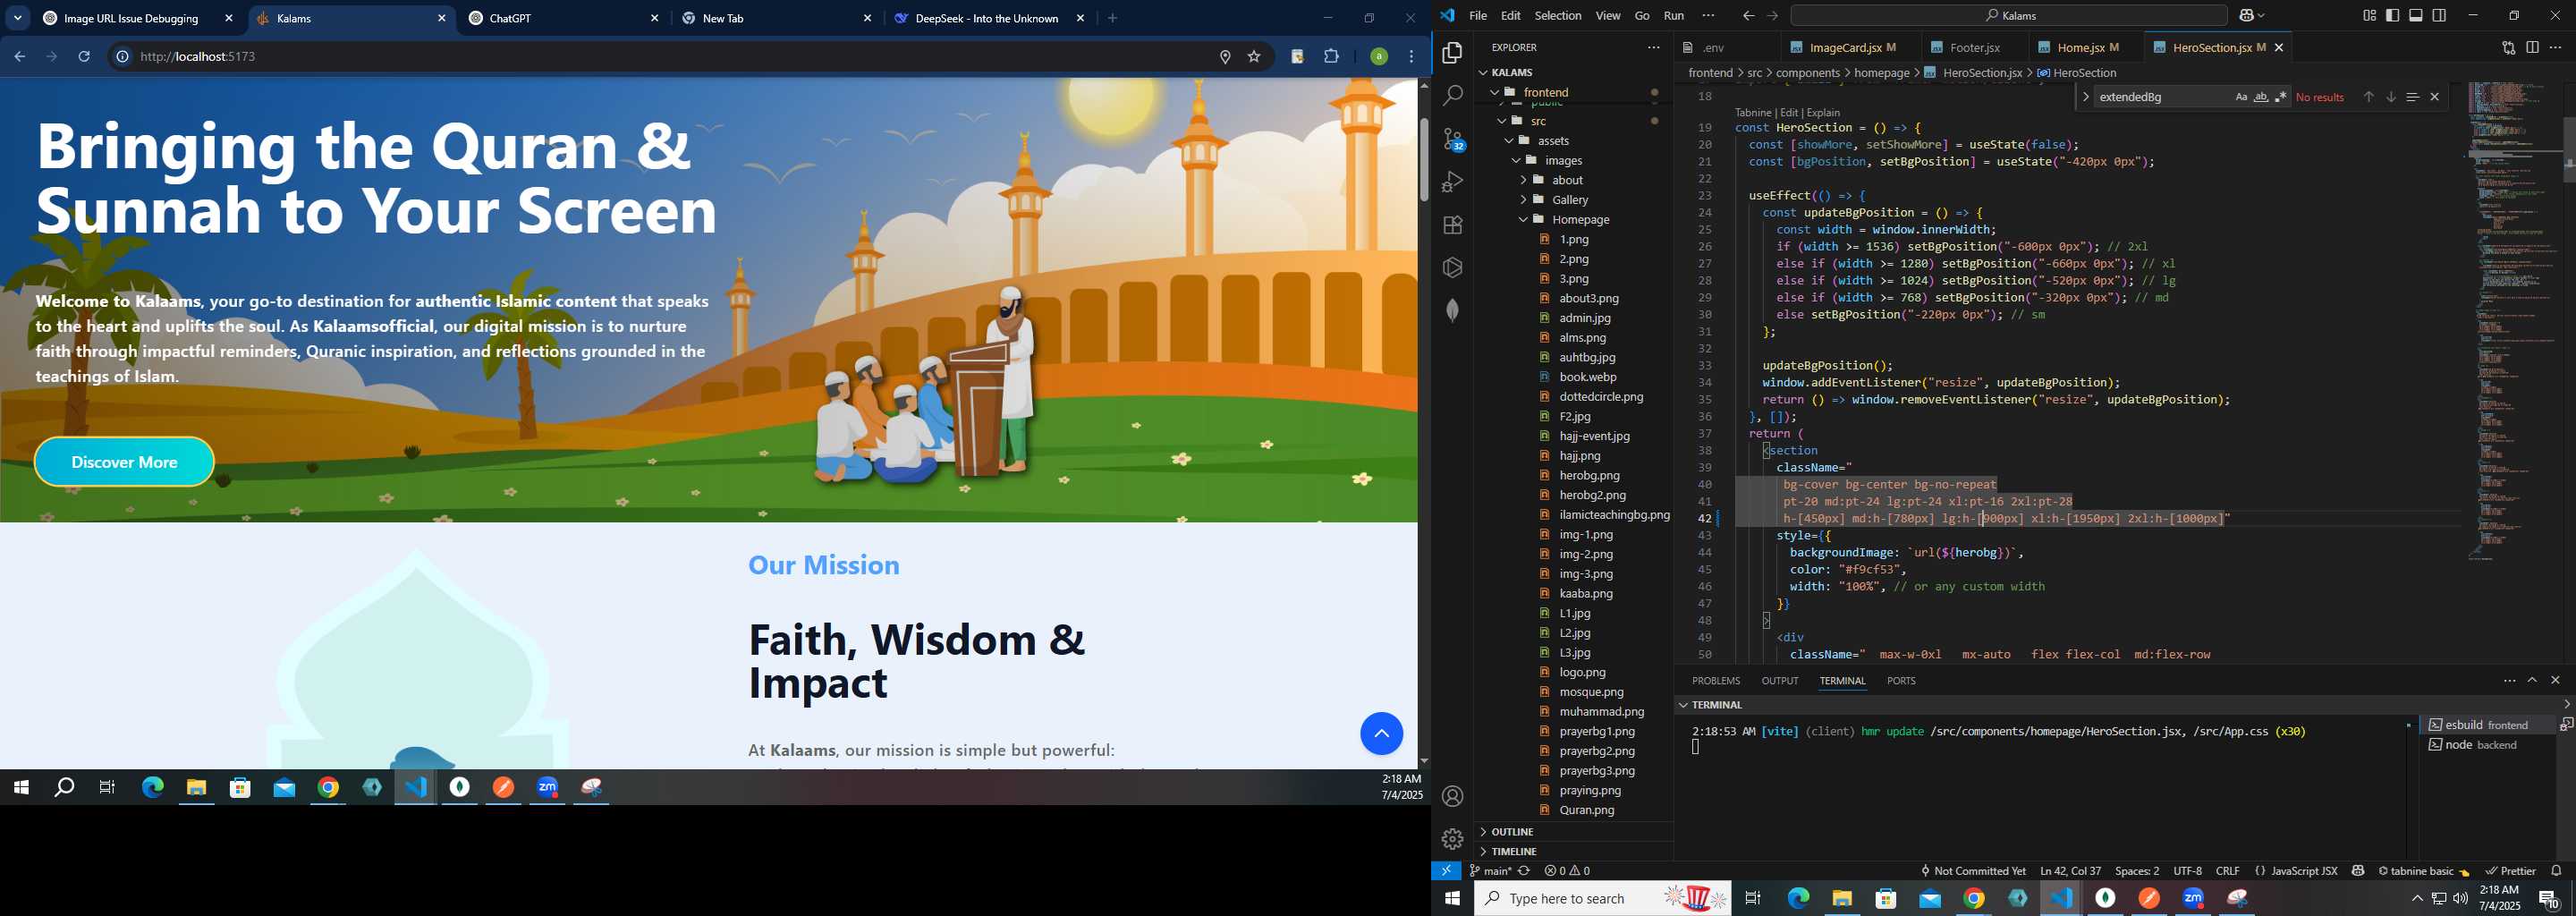
Task: Close the find widget
Action: (x=2434, y=97)
